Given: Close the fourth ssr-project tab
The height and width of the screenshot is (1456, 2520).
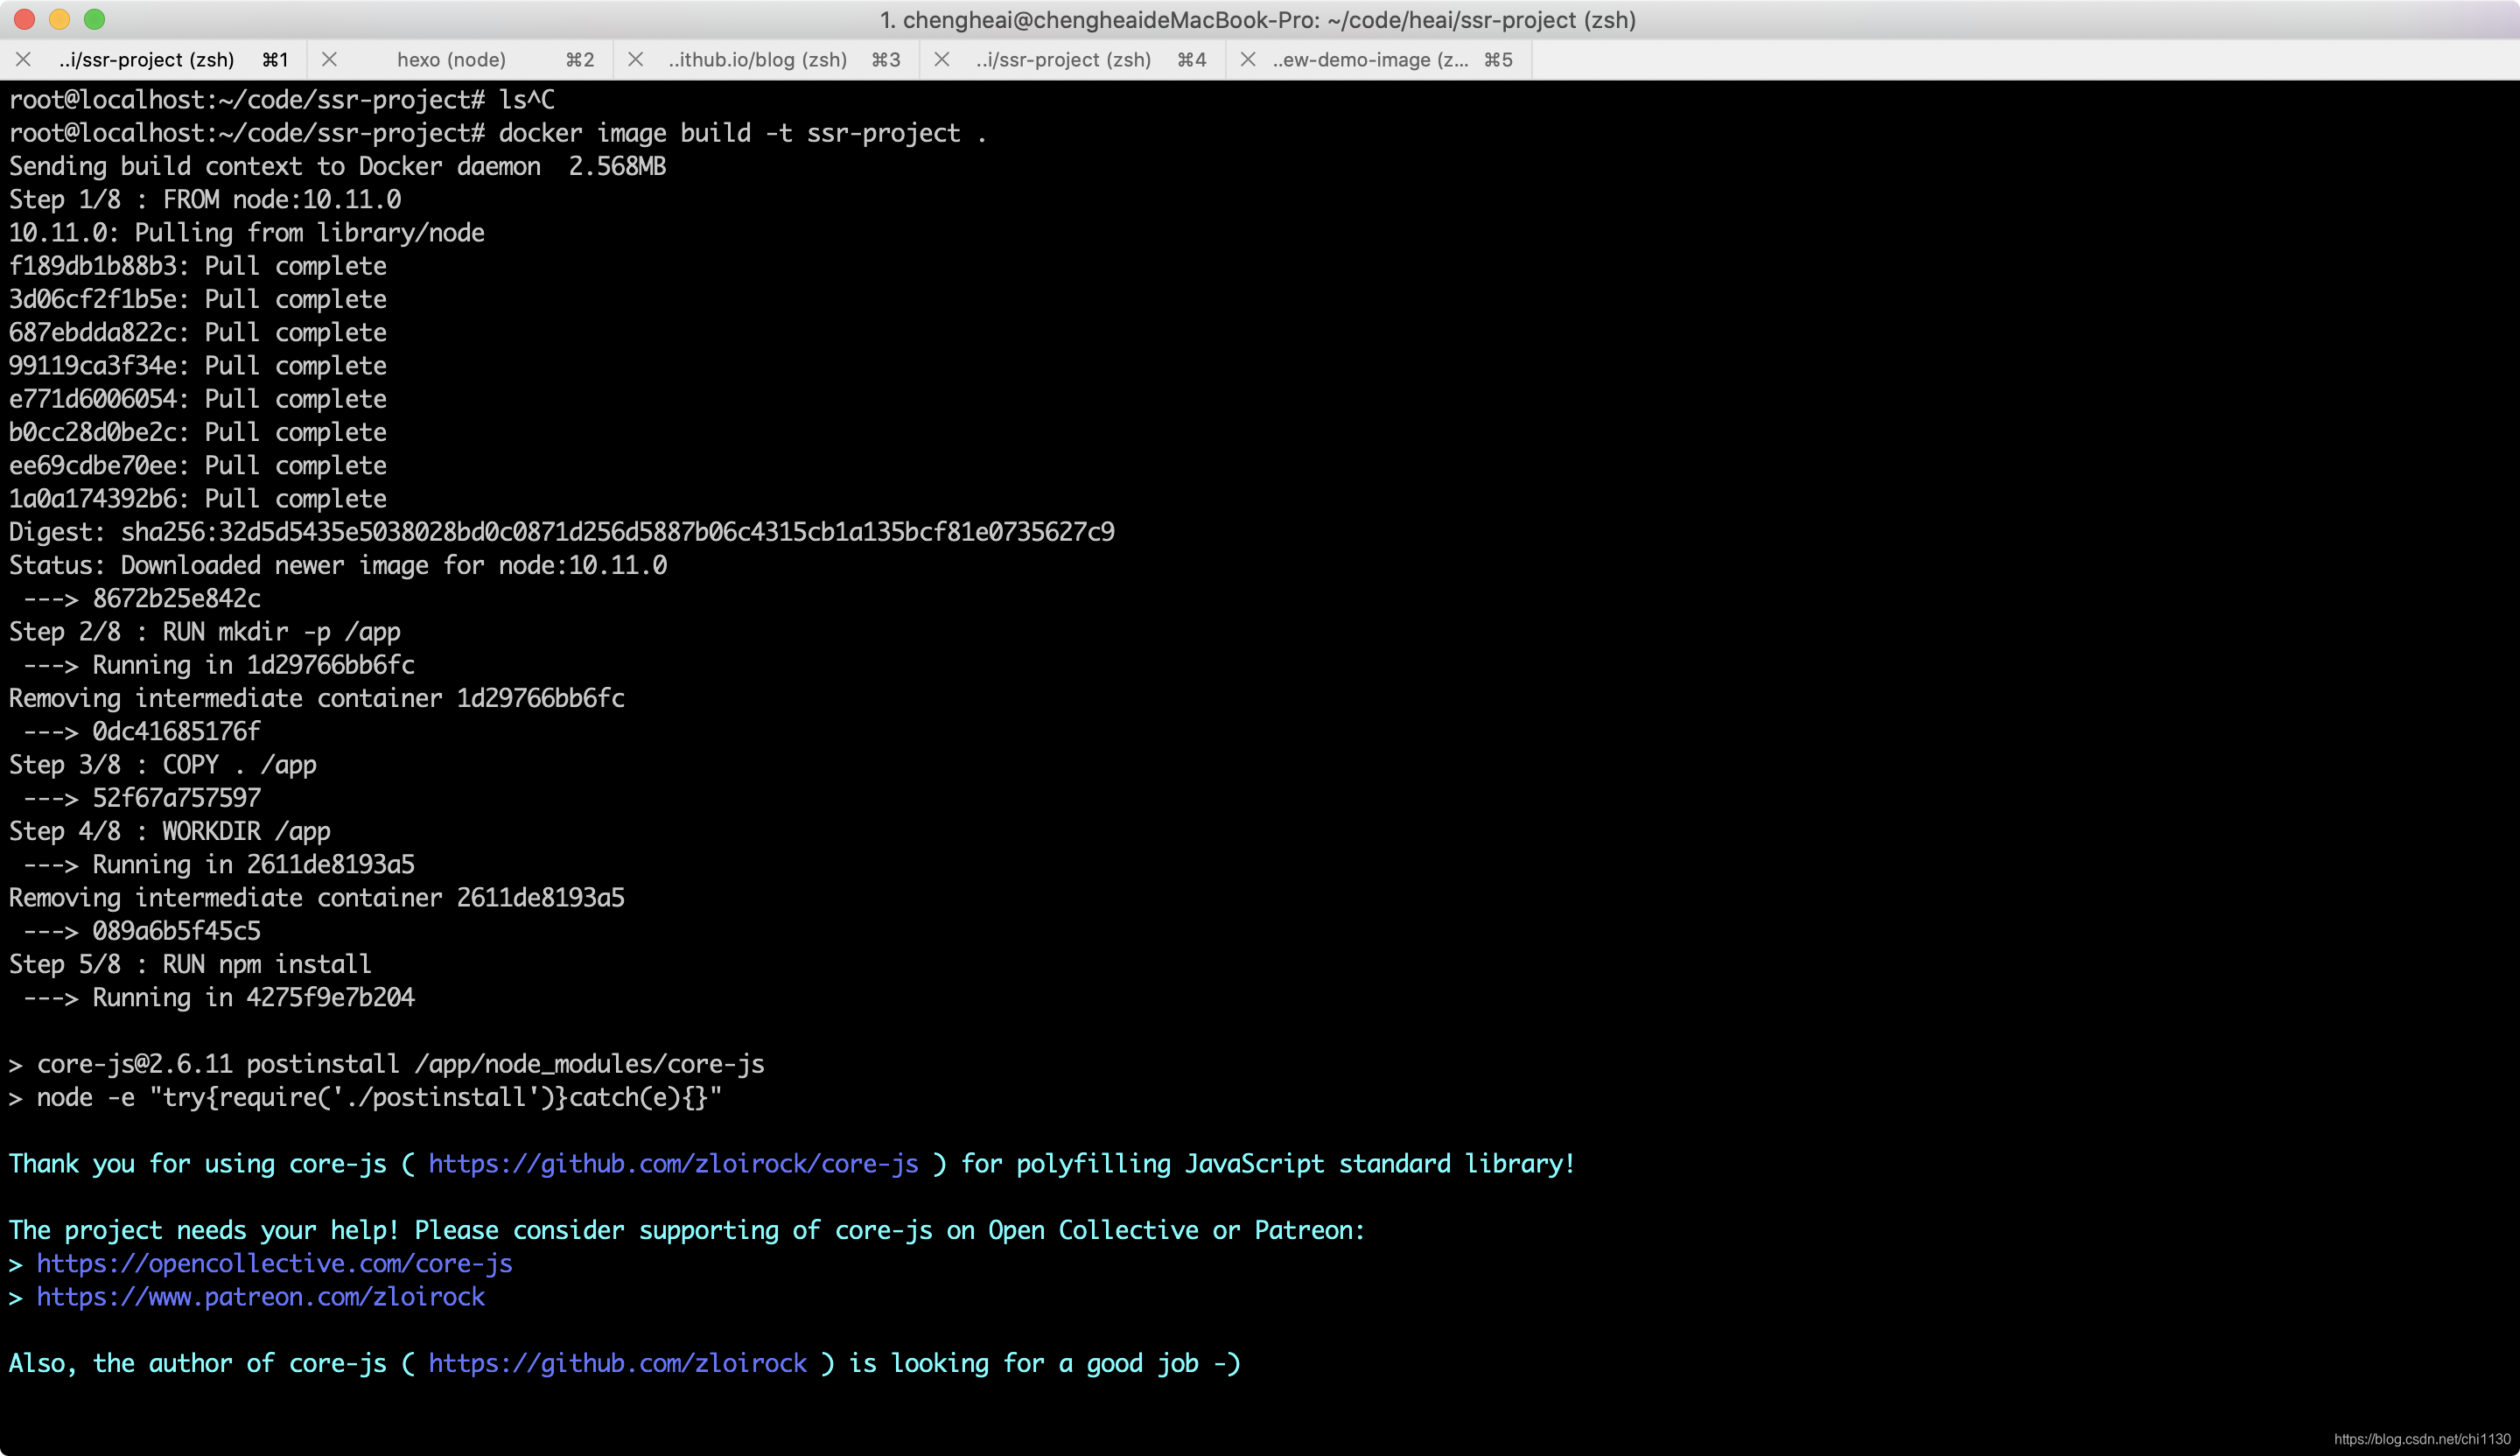Looking at the screenshot, I should point(941,60).
